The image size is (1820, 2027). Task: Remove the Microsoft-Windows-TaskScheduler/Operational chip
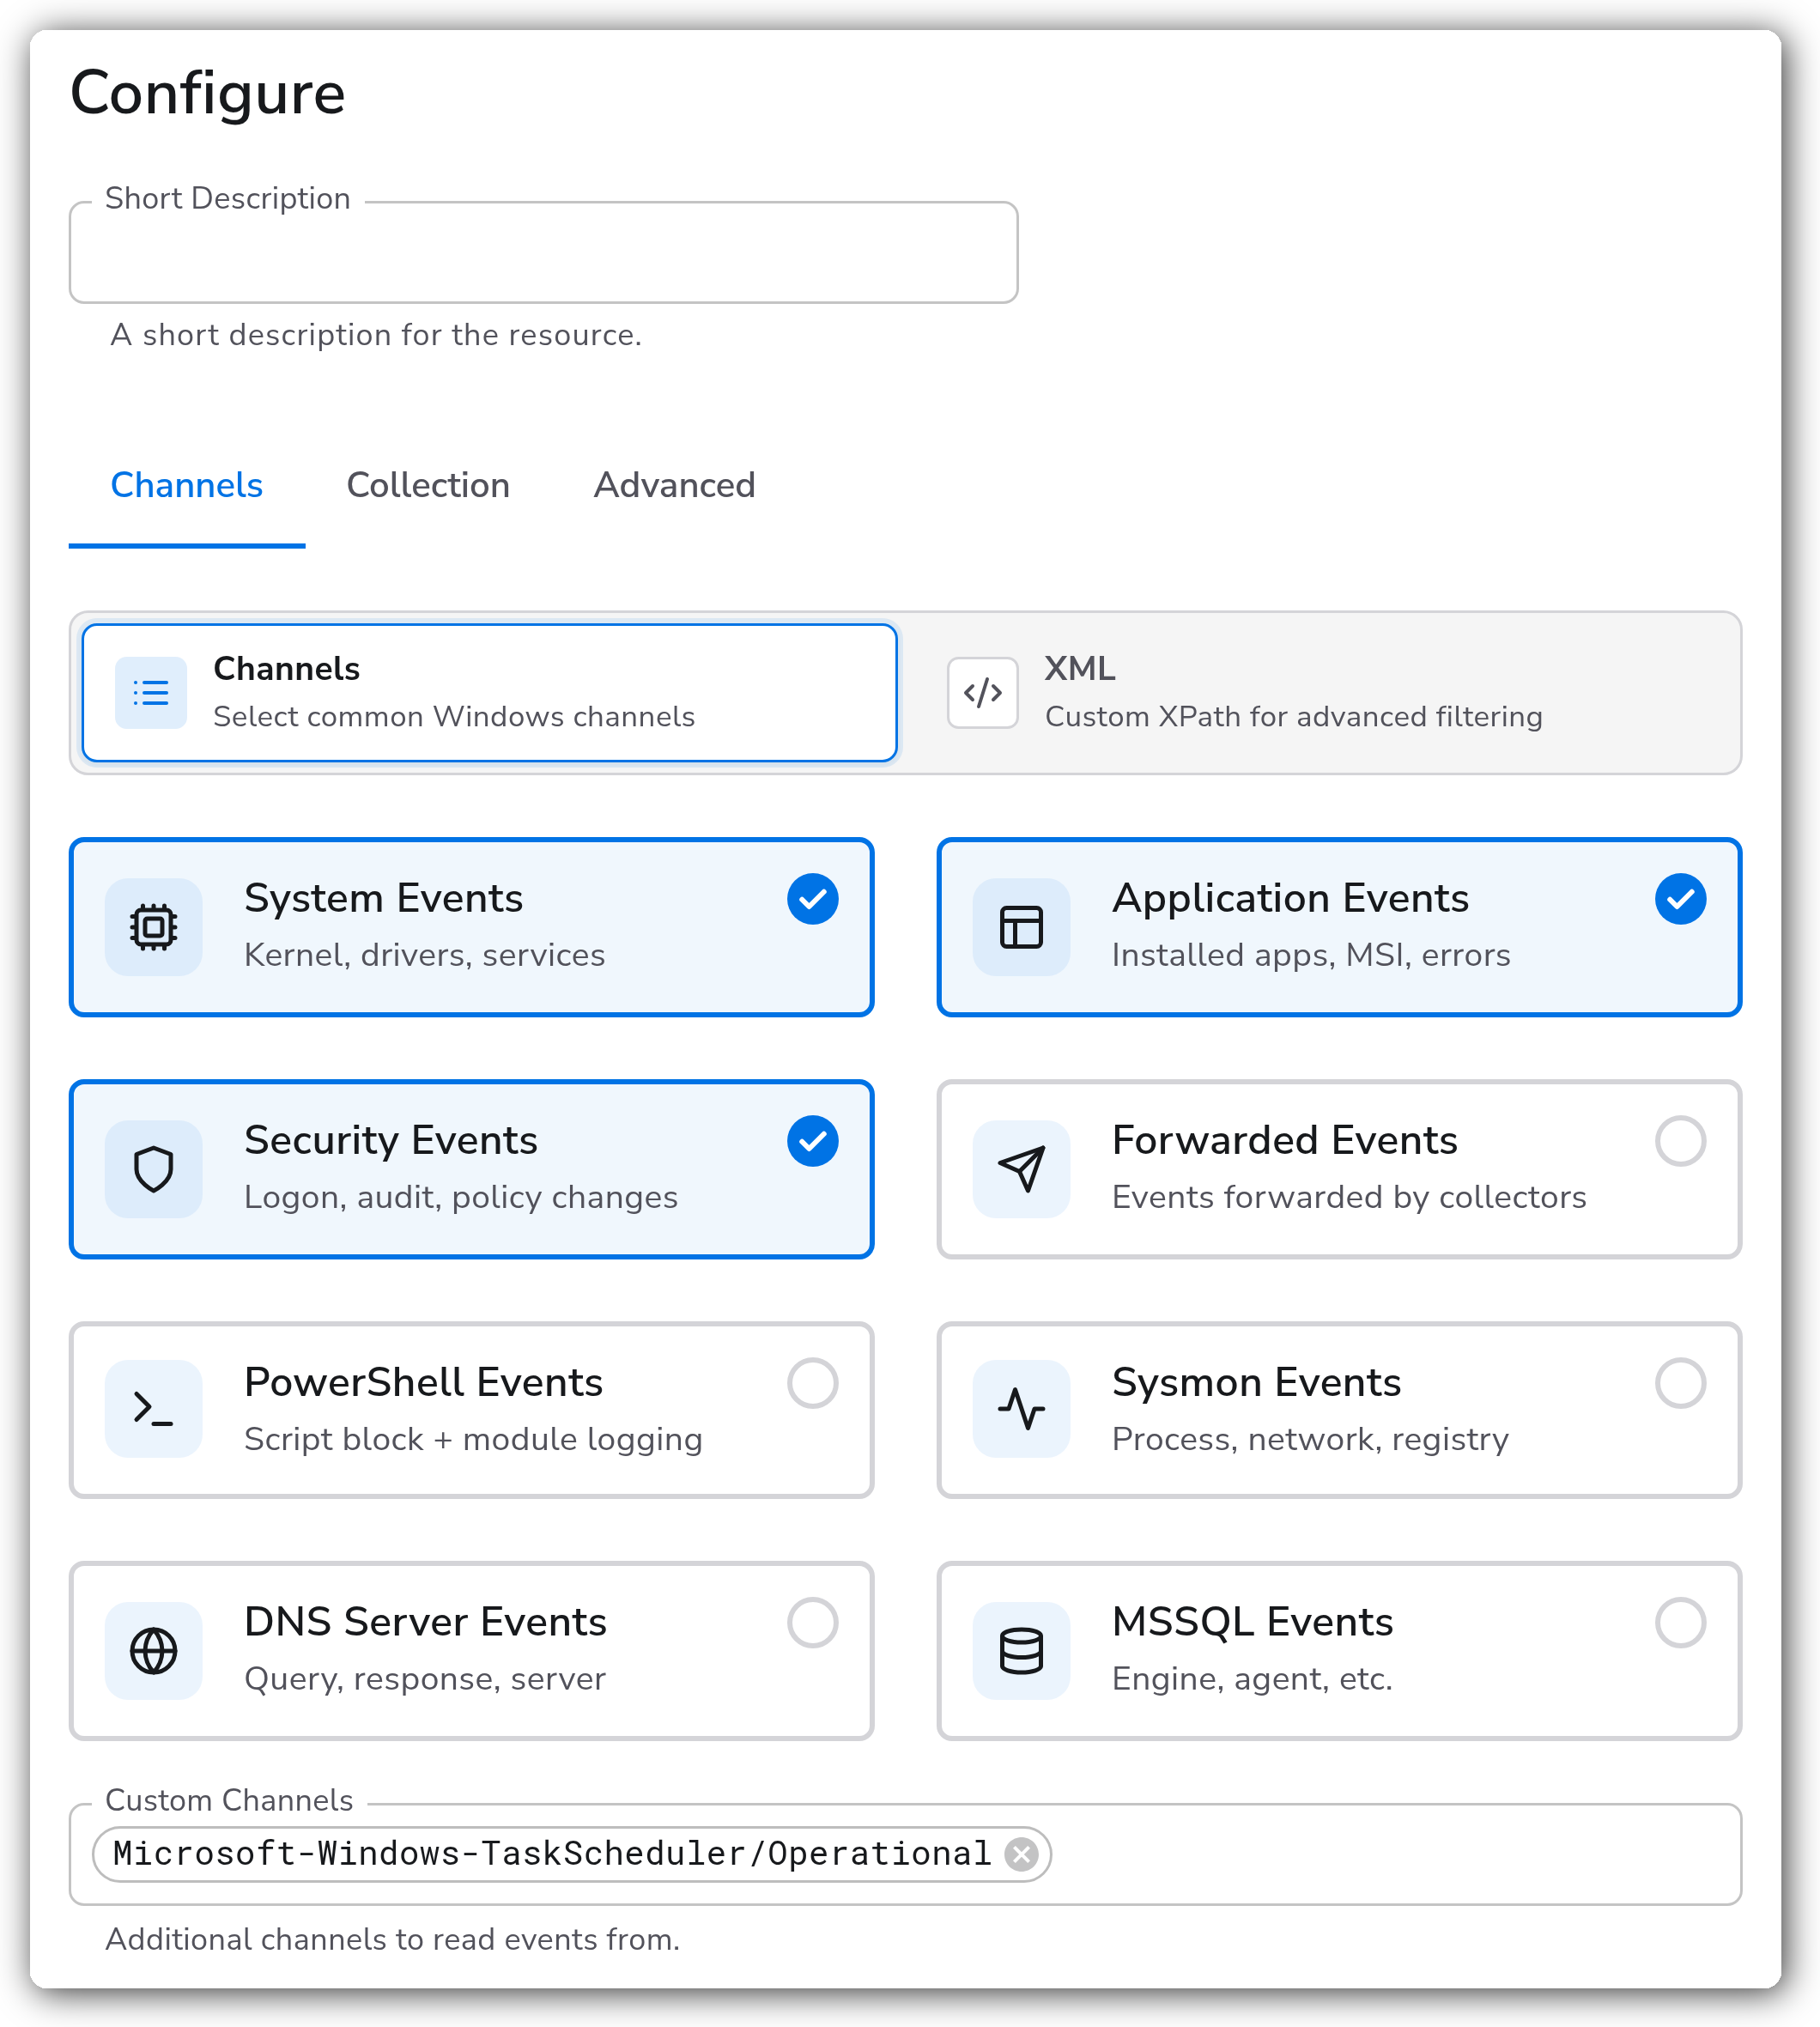[x=1021, y=1854]
